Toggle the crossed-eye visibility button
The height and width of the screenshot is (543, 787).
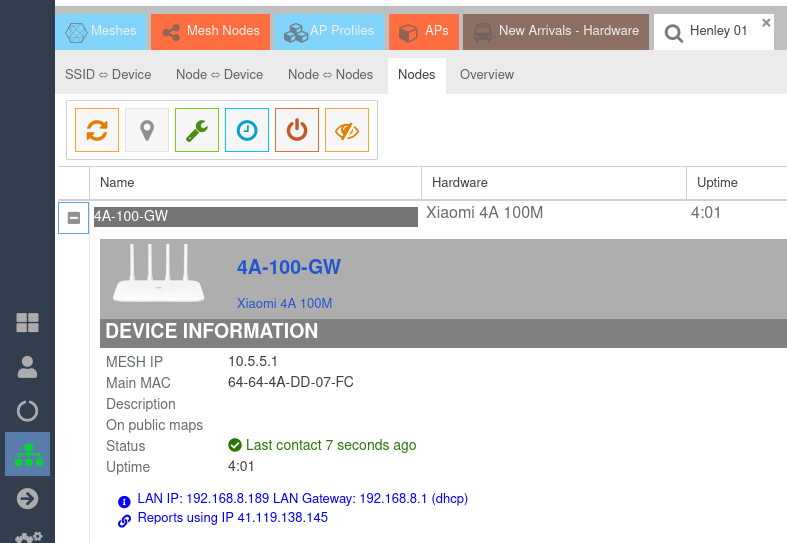pyautogui.click(x=347, y=130)
